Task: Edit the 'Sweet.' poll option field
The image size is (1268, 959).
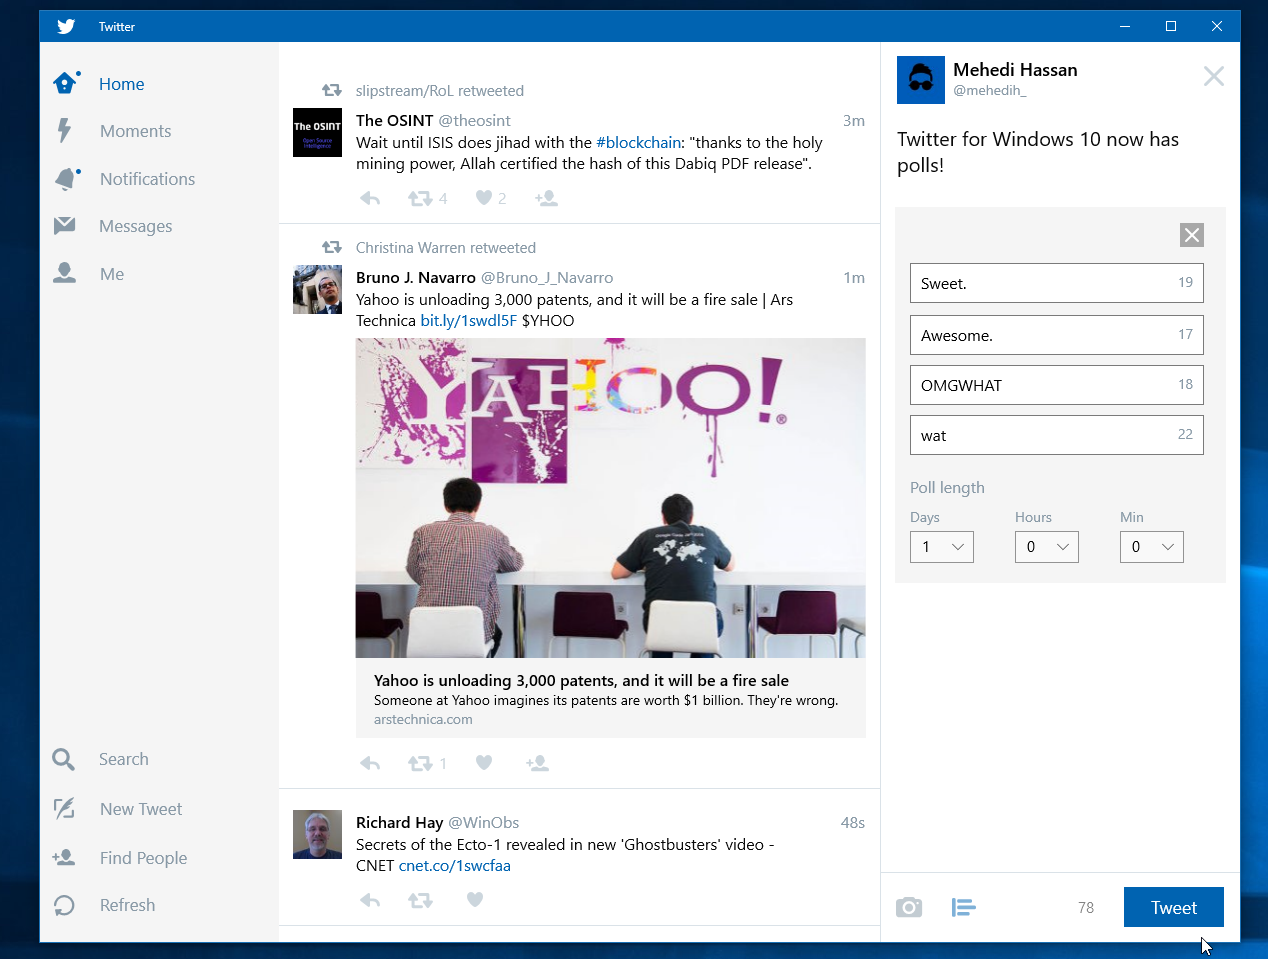Action: (1057, 283)
